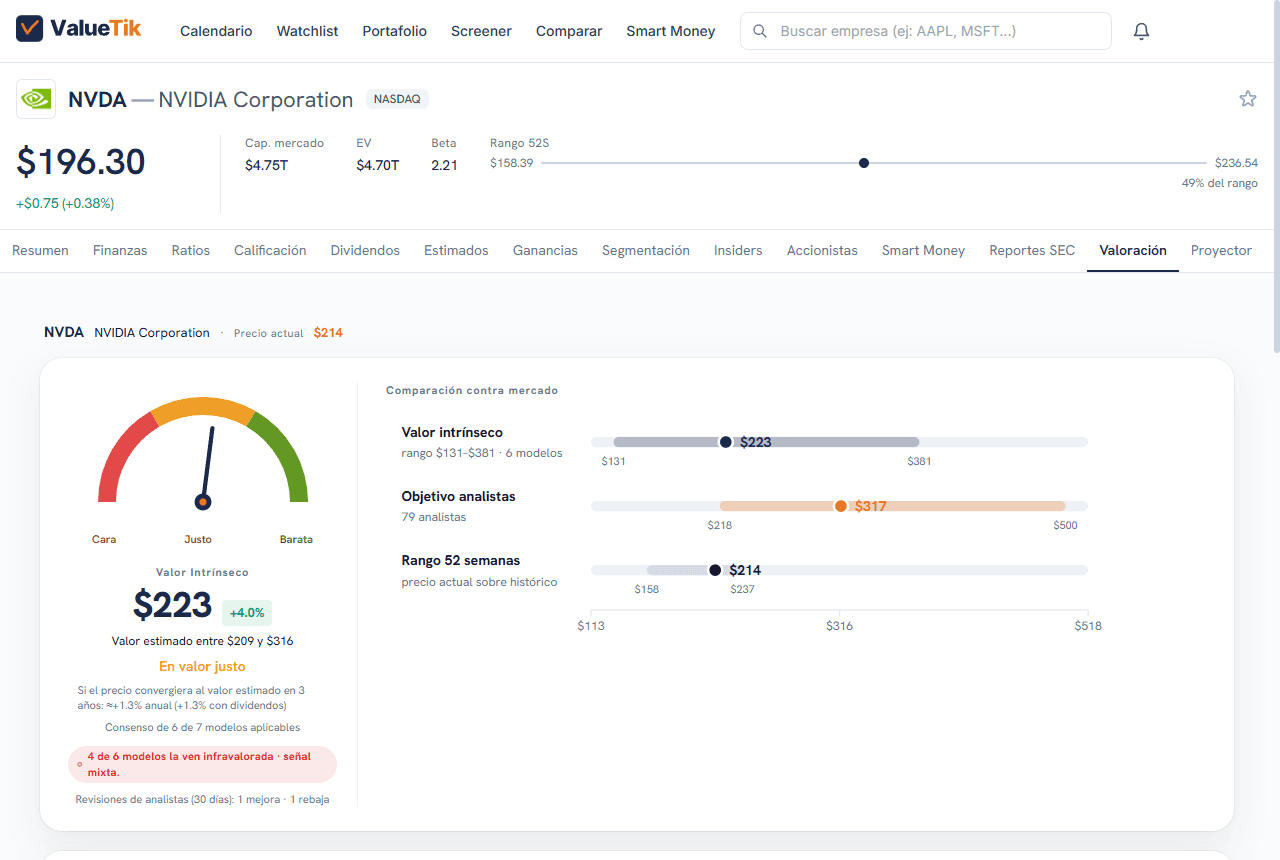The height and width of the screenshot is (860, 1280).
Task: Switch to the Finanzas tab
Action: point(120,251)
